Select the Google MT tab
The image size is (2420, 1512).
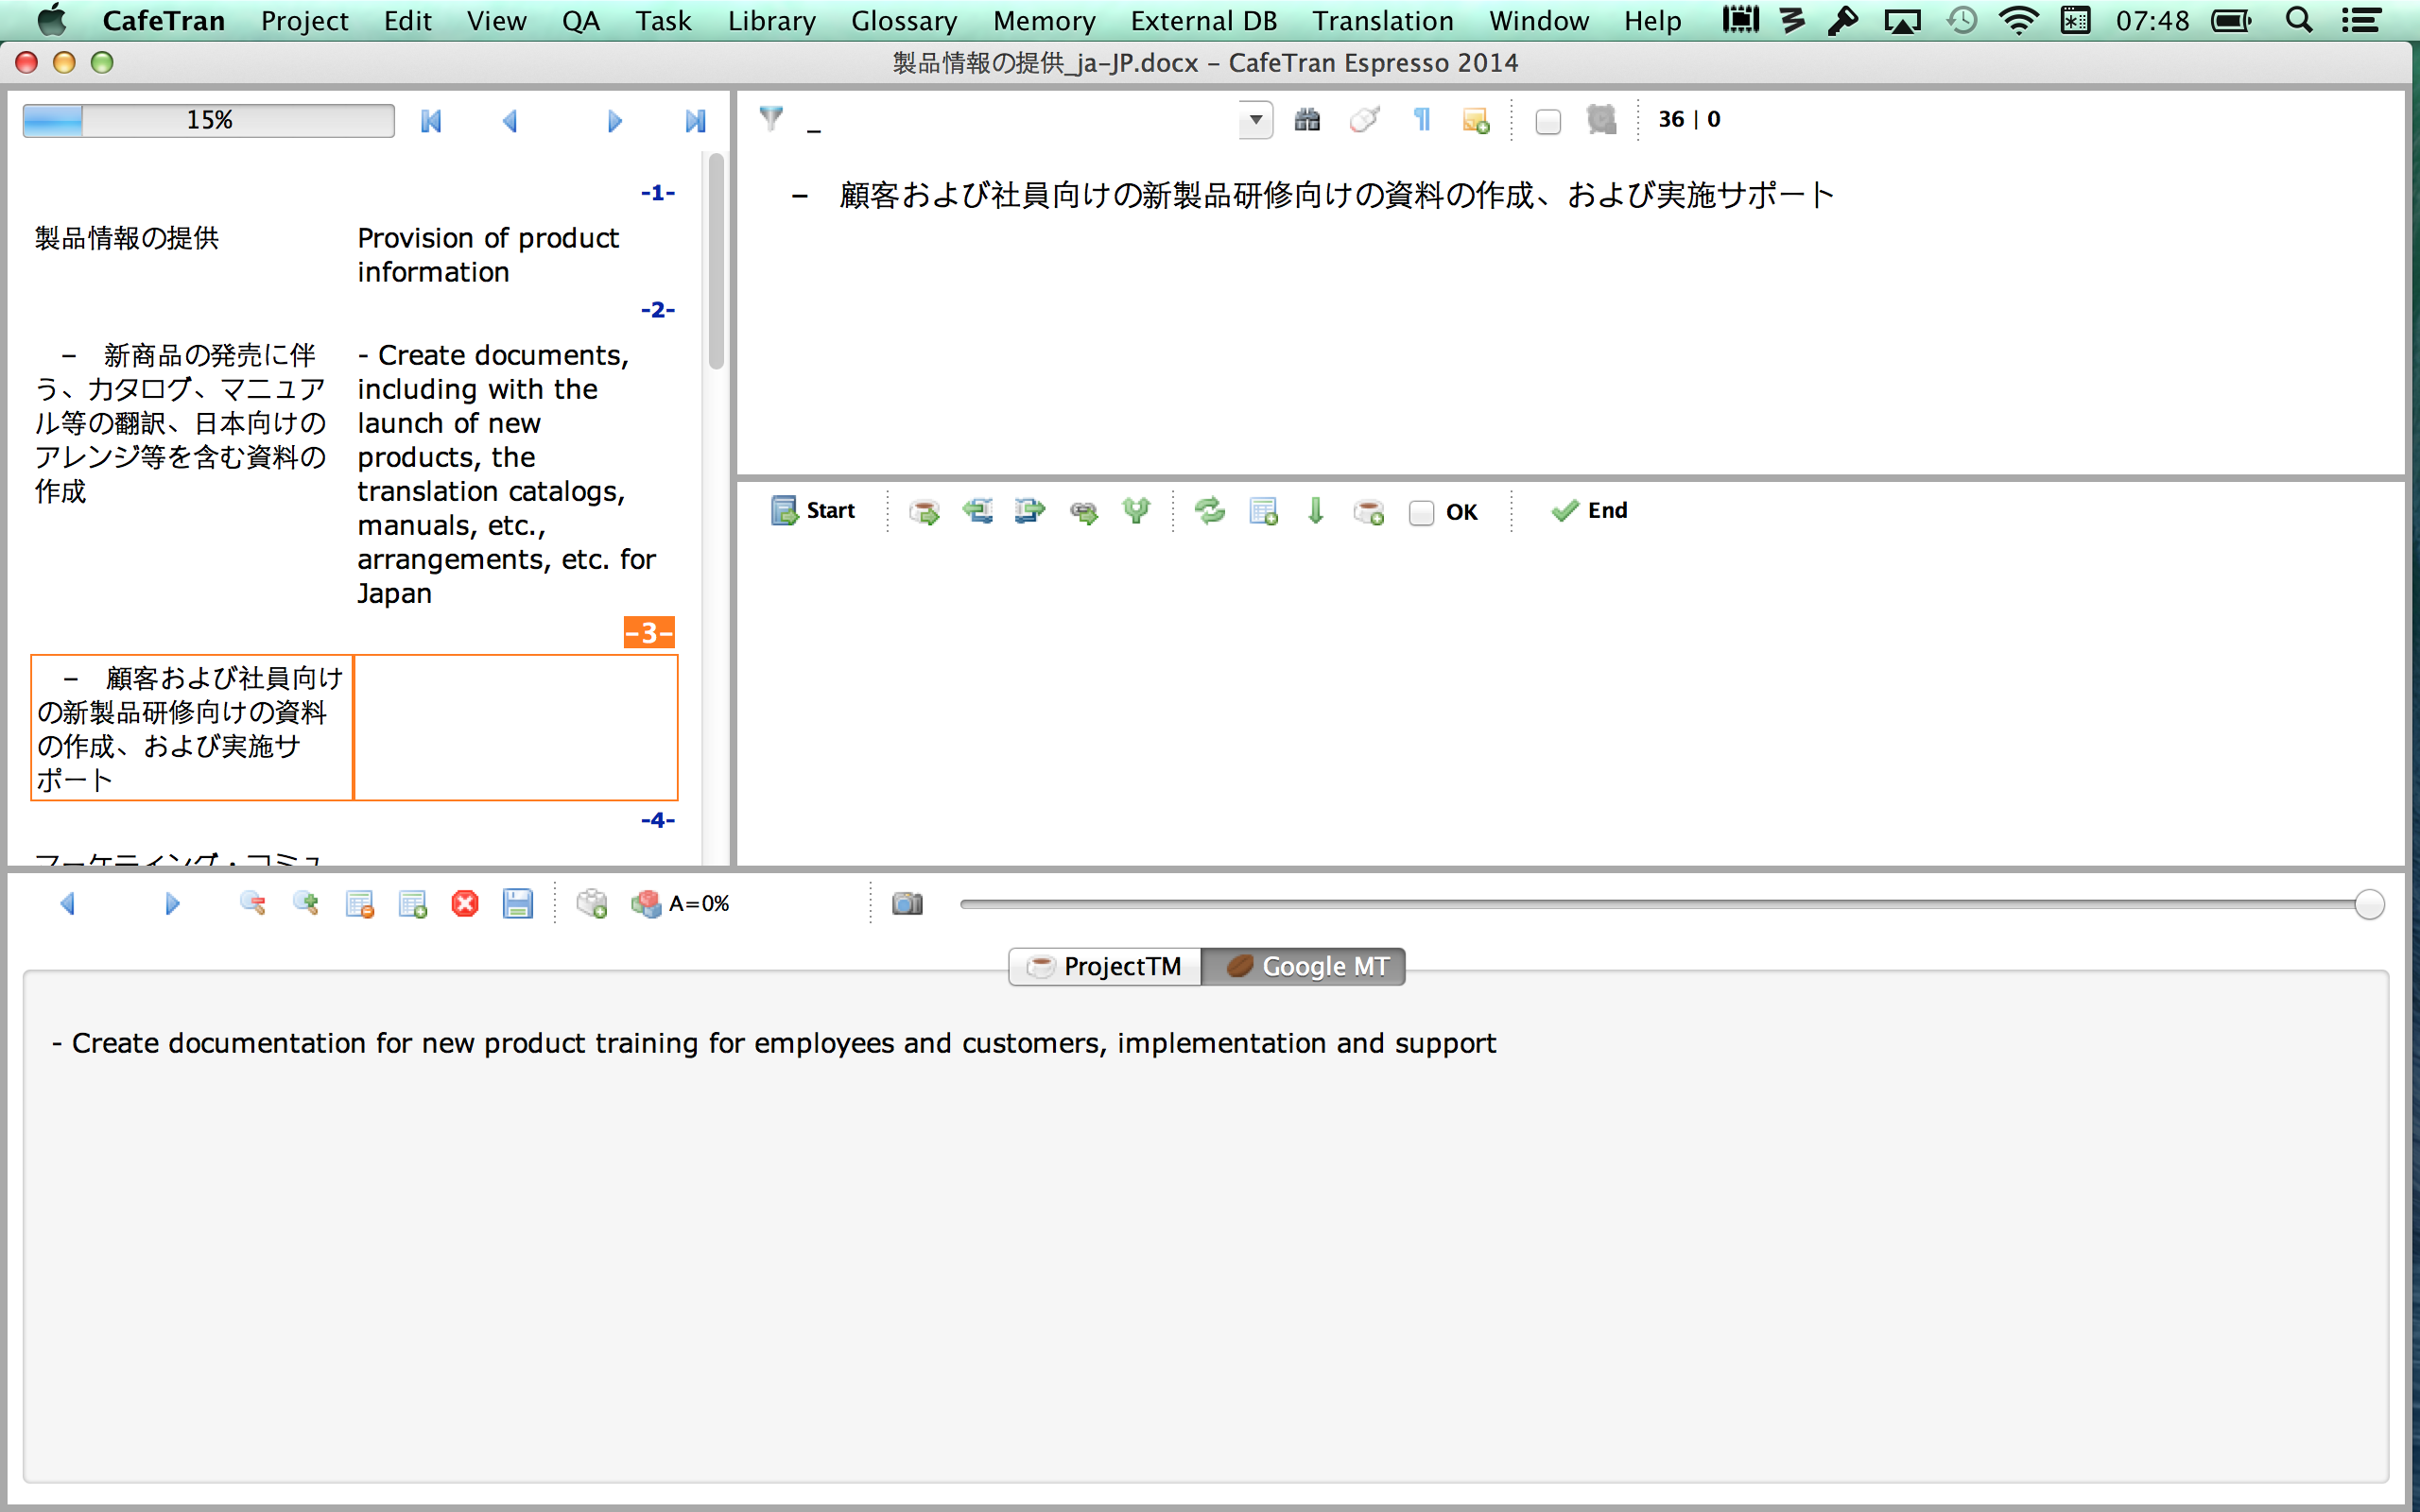click(1305, 966)
